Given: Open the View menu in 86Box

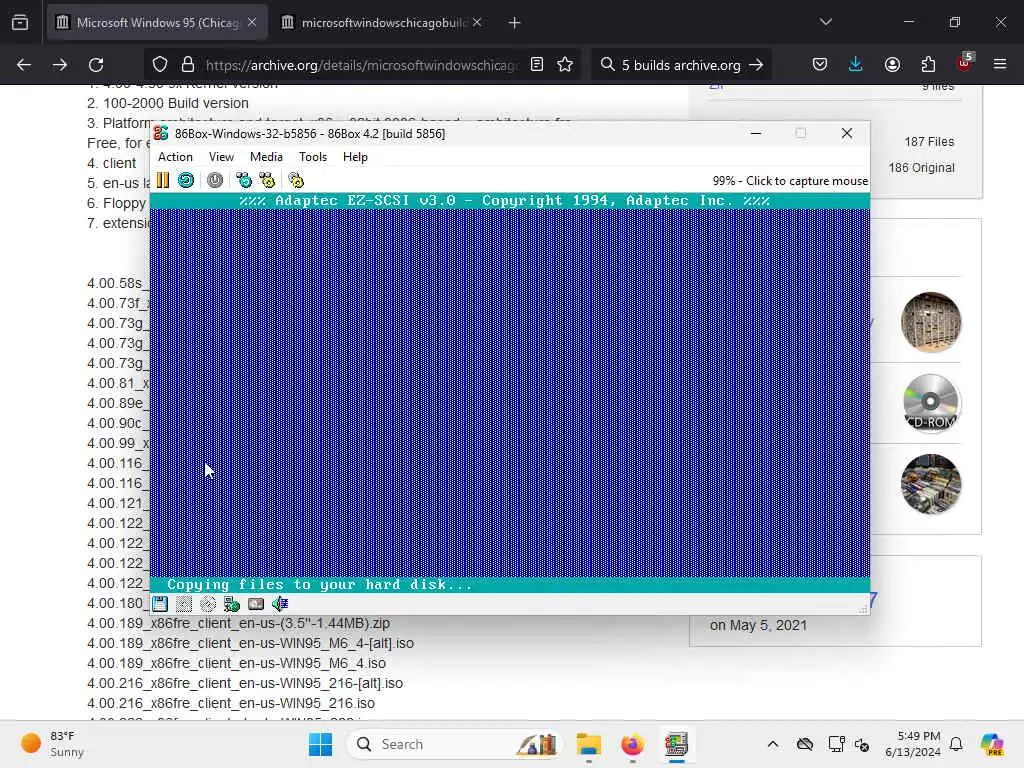Looking at the screenshot, I should pos(221,157).
